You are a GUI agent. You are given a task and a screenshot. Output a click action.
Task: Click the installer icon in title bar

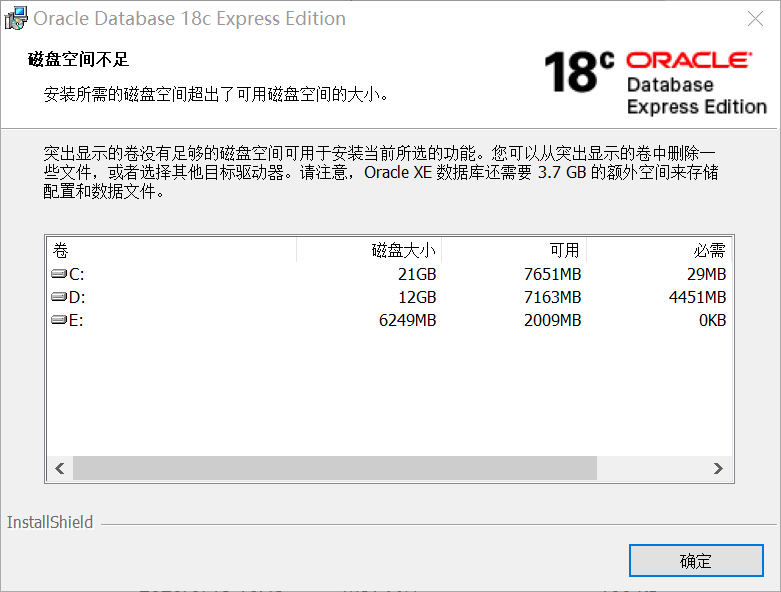[x=16, y=18]
